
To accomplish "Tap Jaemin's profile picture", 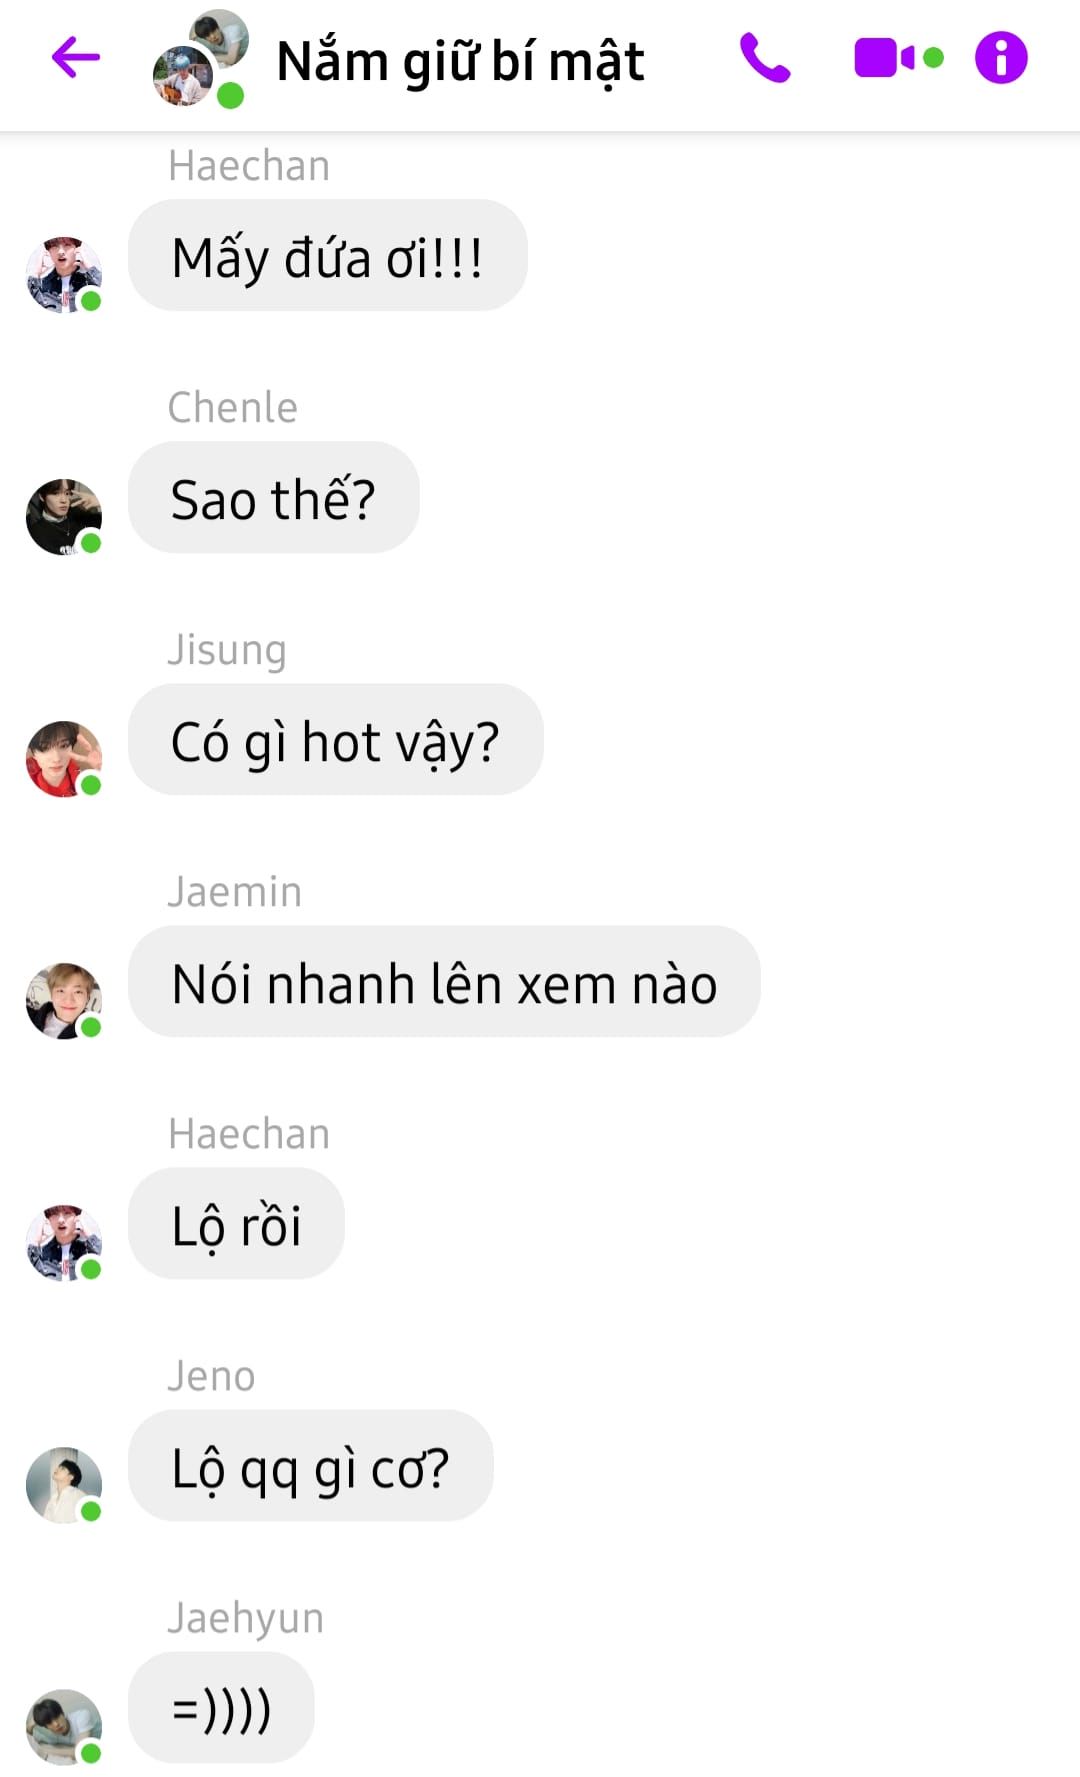I will 64,1000.
